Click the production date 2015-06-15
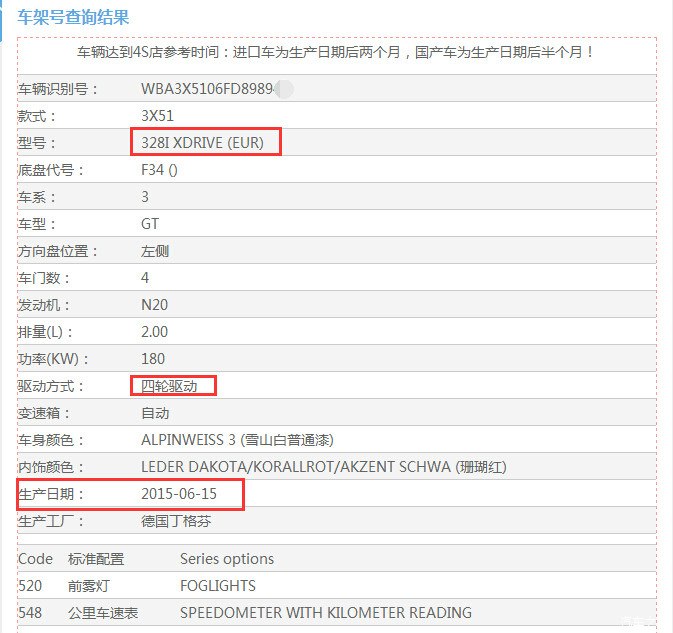The width and height of the screenshot is (673, 633). click(179, 494)
